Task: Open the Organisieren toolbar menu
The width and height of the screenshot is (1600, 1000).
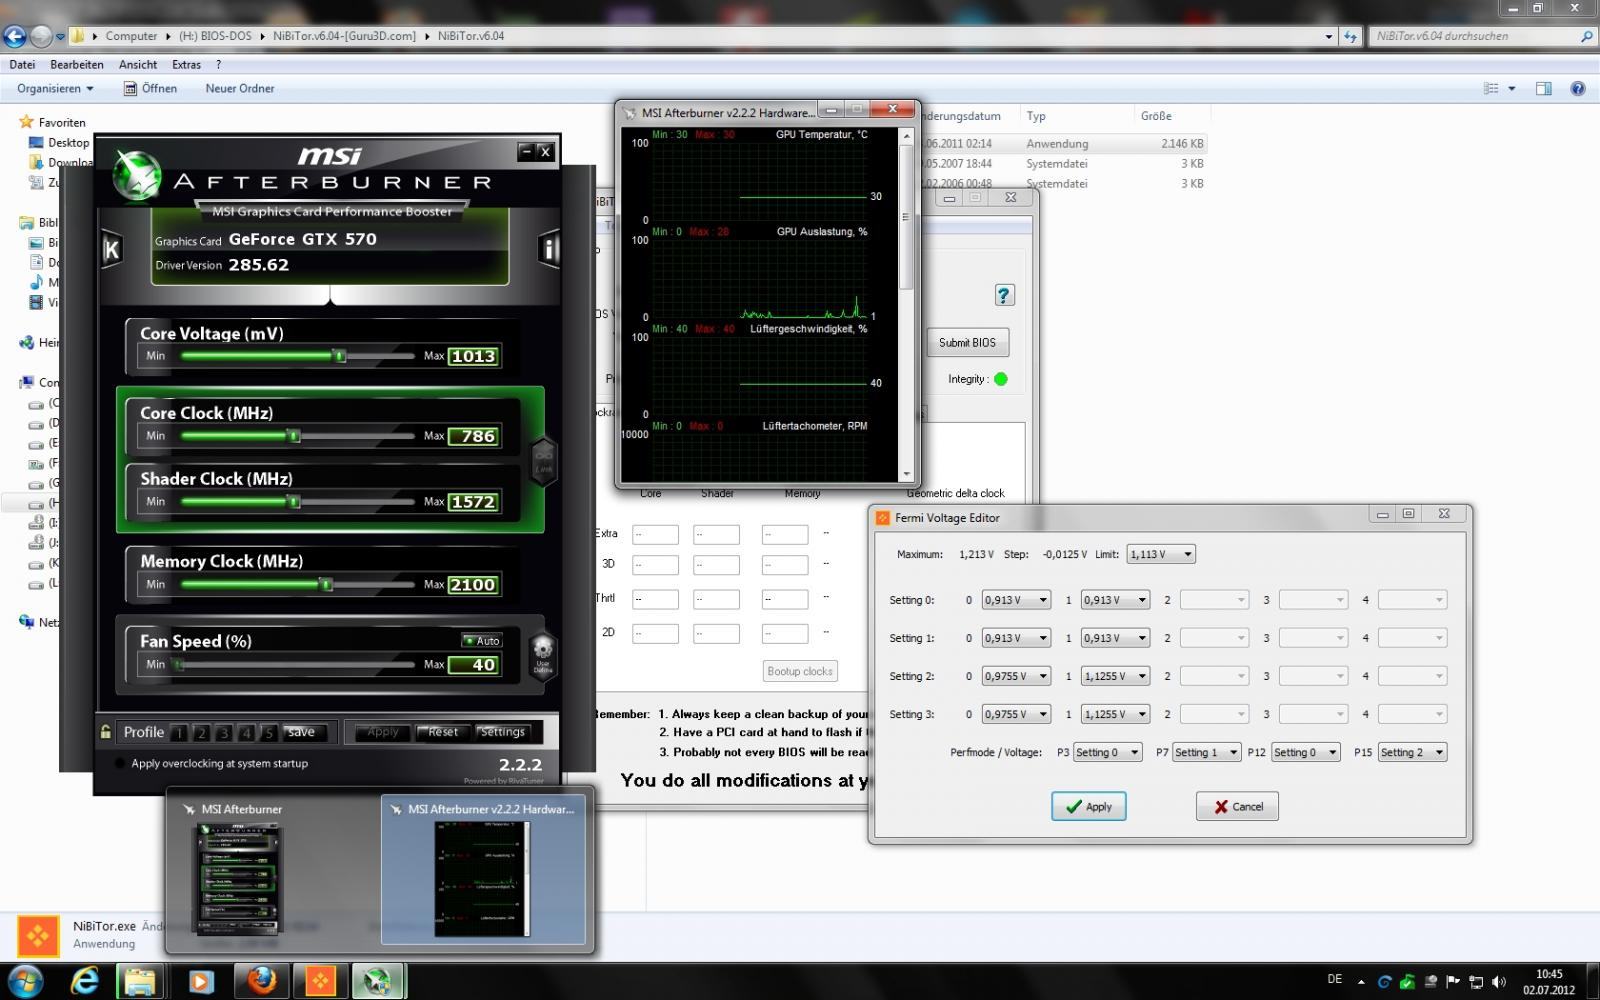Action: coord(55,88)
